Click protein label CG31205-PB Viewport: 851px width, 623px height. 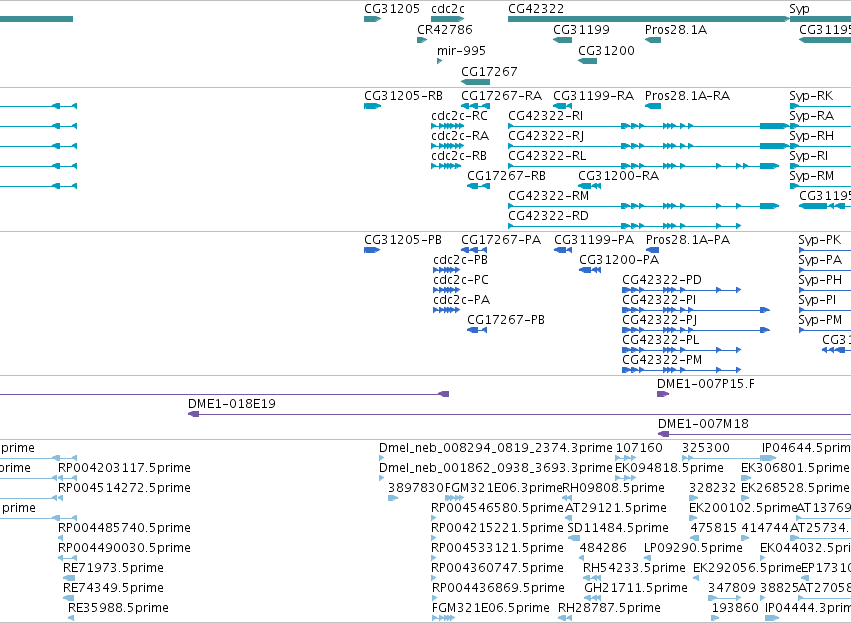(x=403, y=240)
